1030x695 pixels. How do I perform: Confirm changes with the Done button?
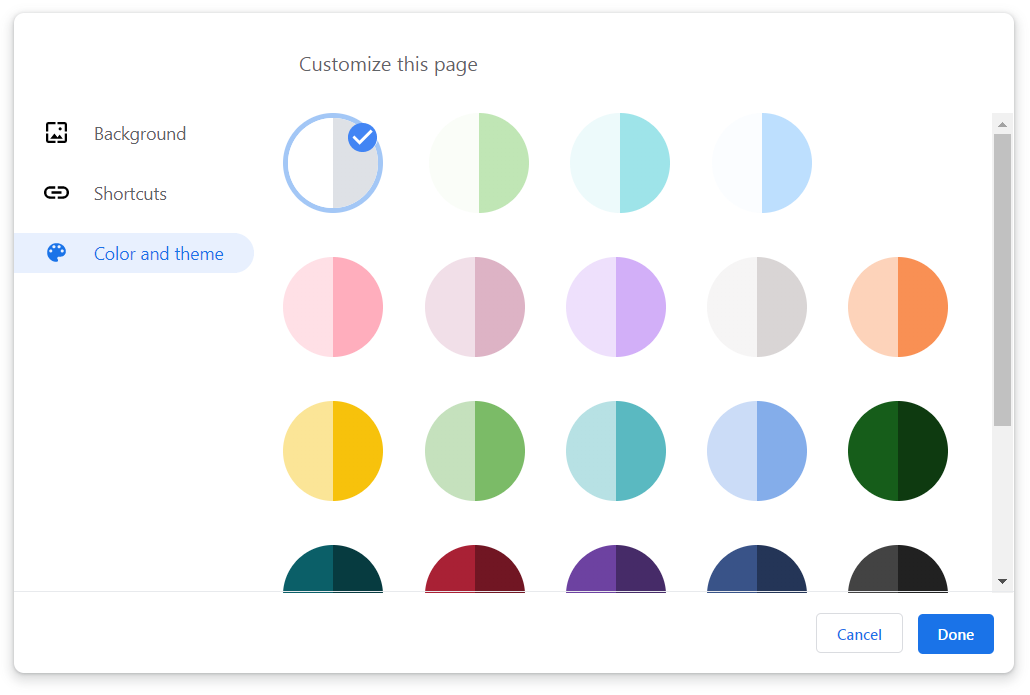(x=955, y=634)
